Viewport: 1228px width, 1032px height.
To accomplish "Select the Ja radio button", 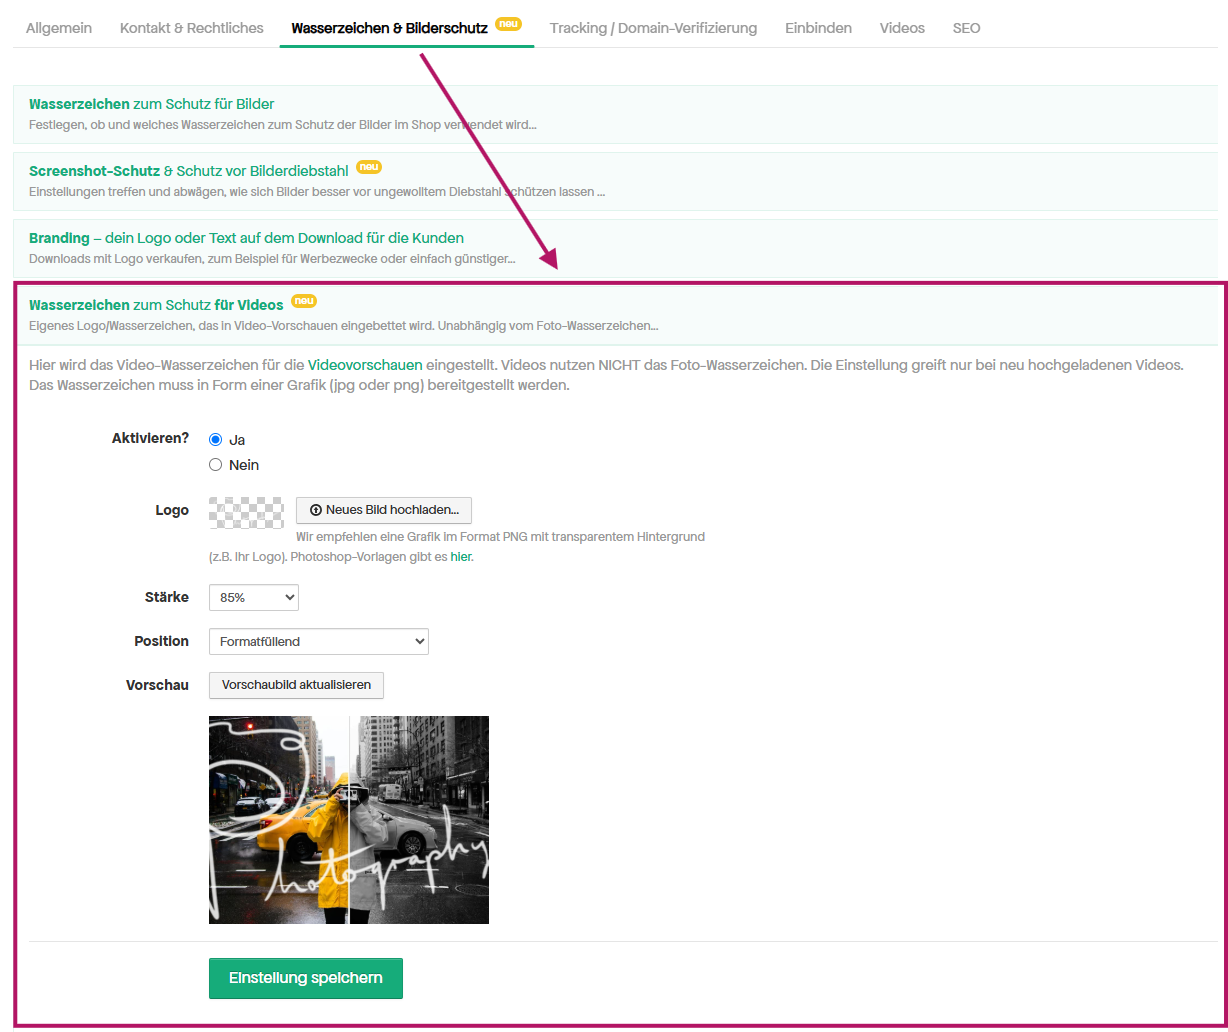I will coord(215,439).
